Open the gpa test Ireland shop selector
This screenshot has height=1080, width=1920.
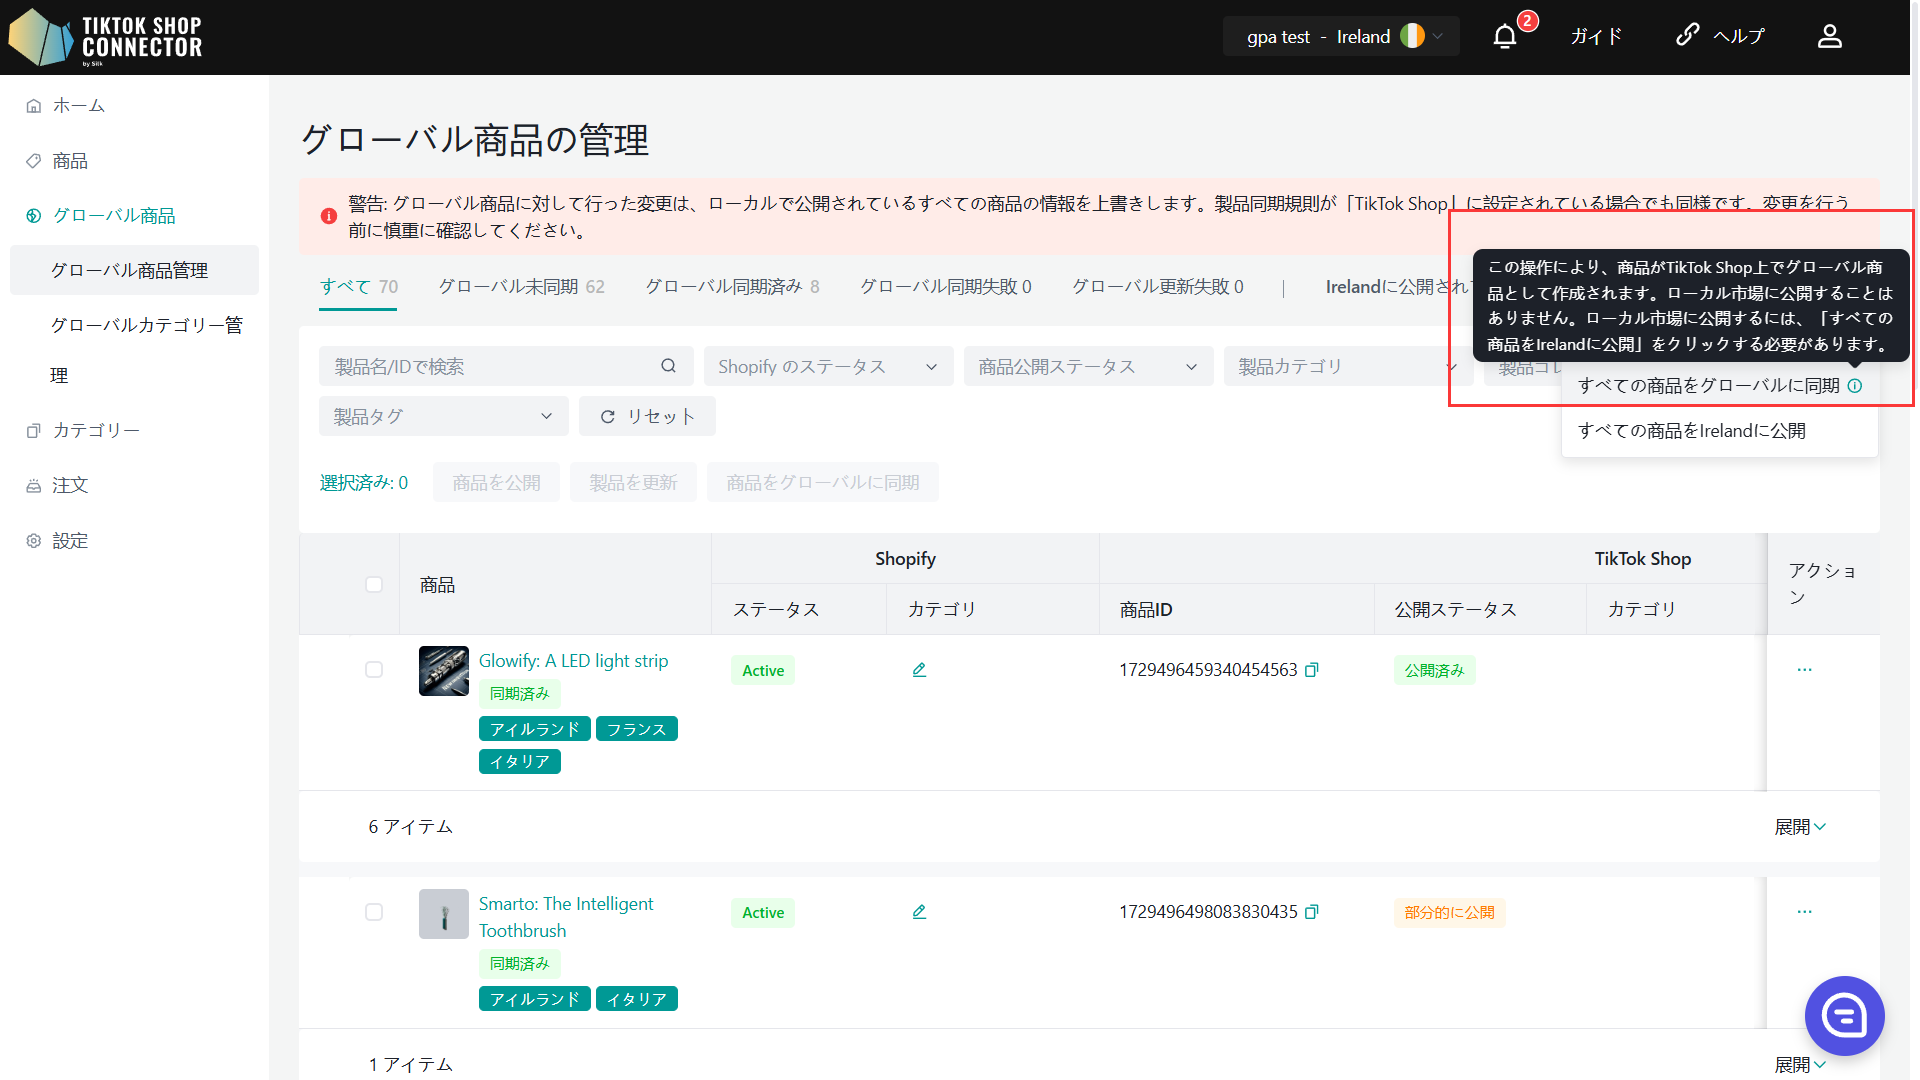point(1341,37)
